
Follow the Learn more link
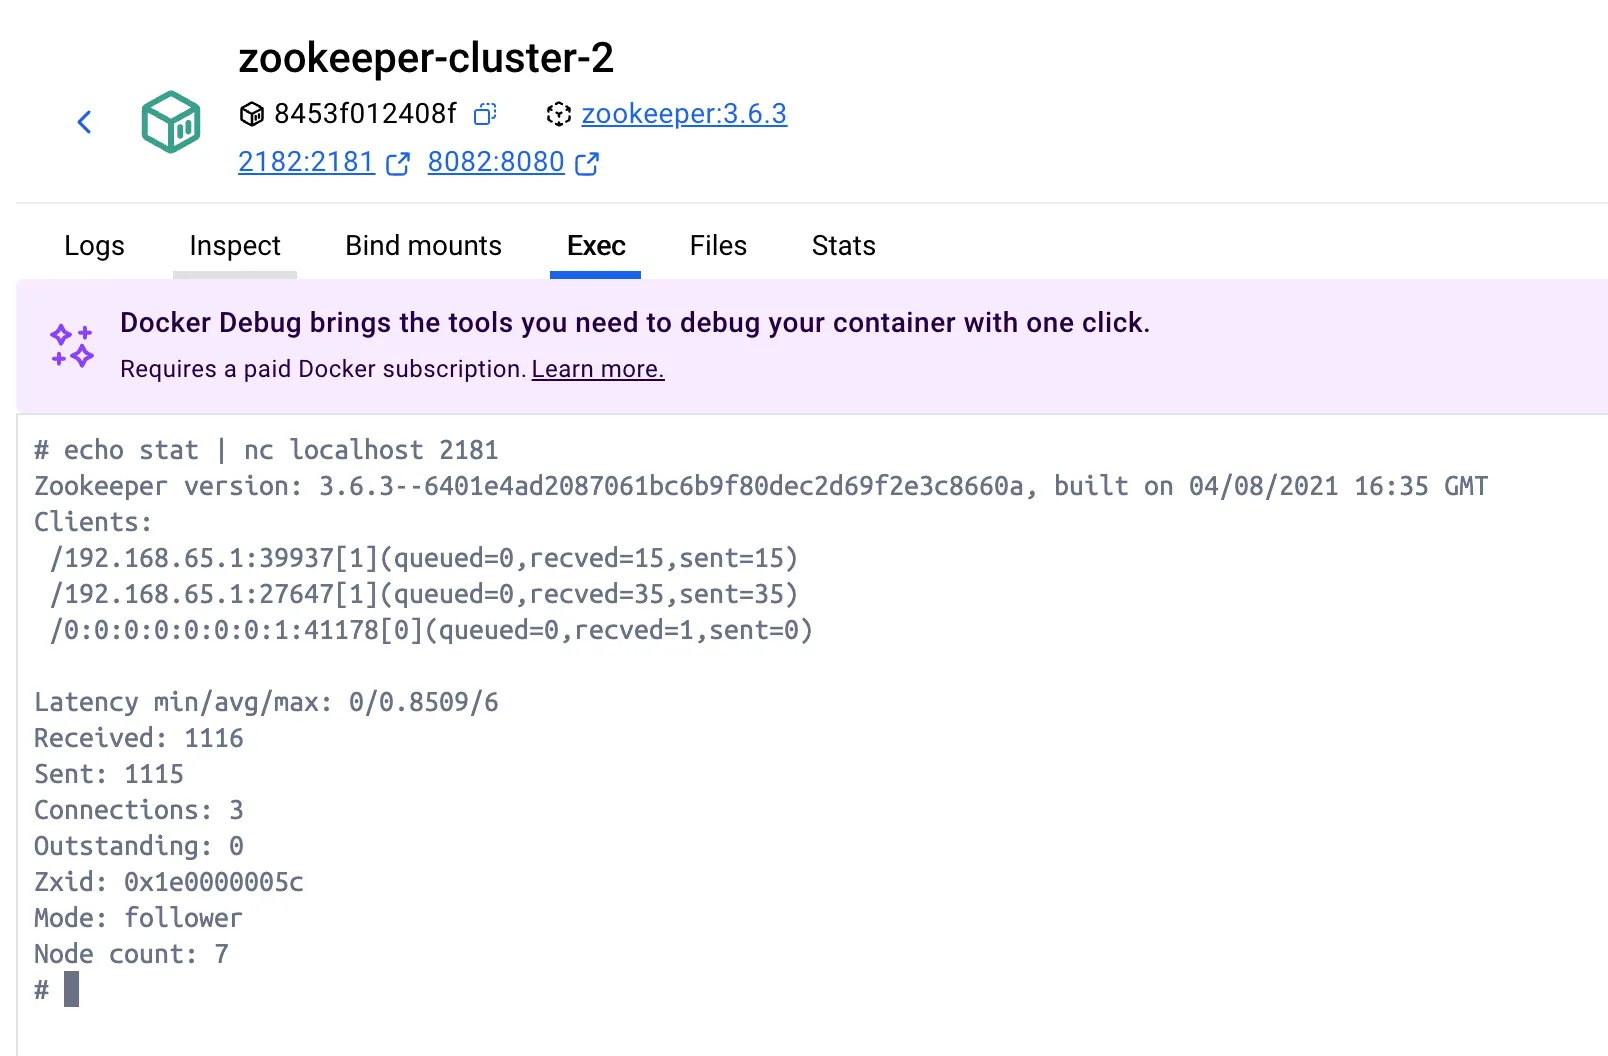click(598, 369)
